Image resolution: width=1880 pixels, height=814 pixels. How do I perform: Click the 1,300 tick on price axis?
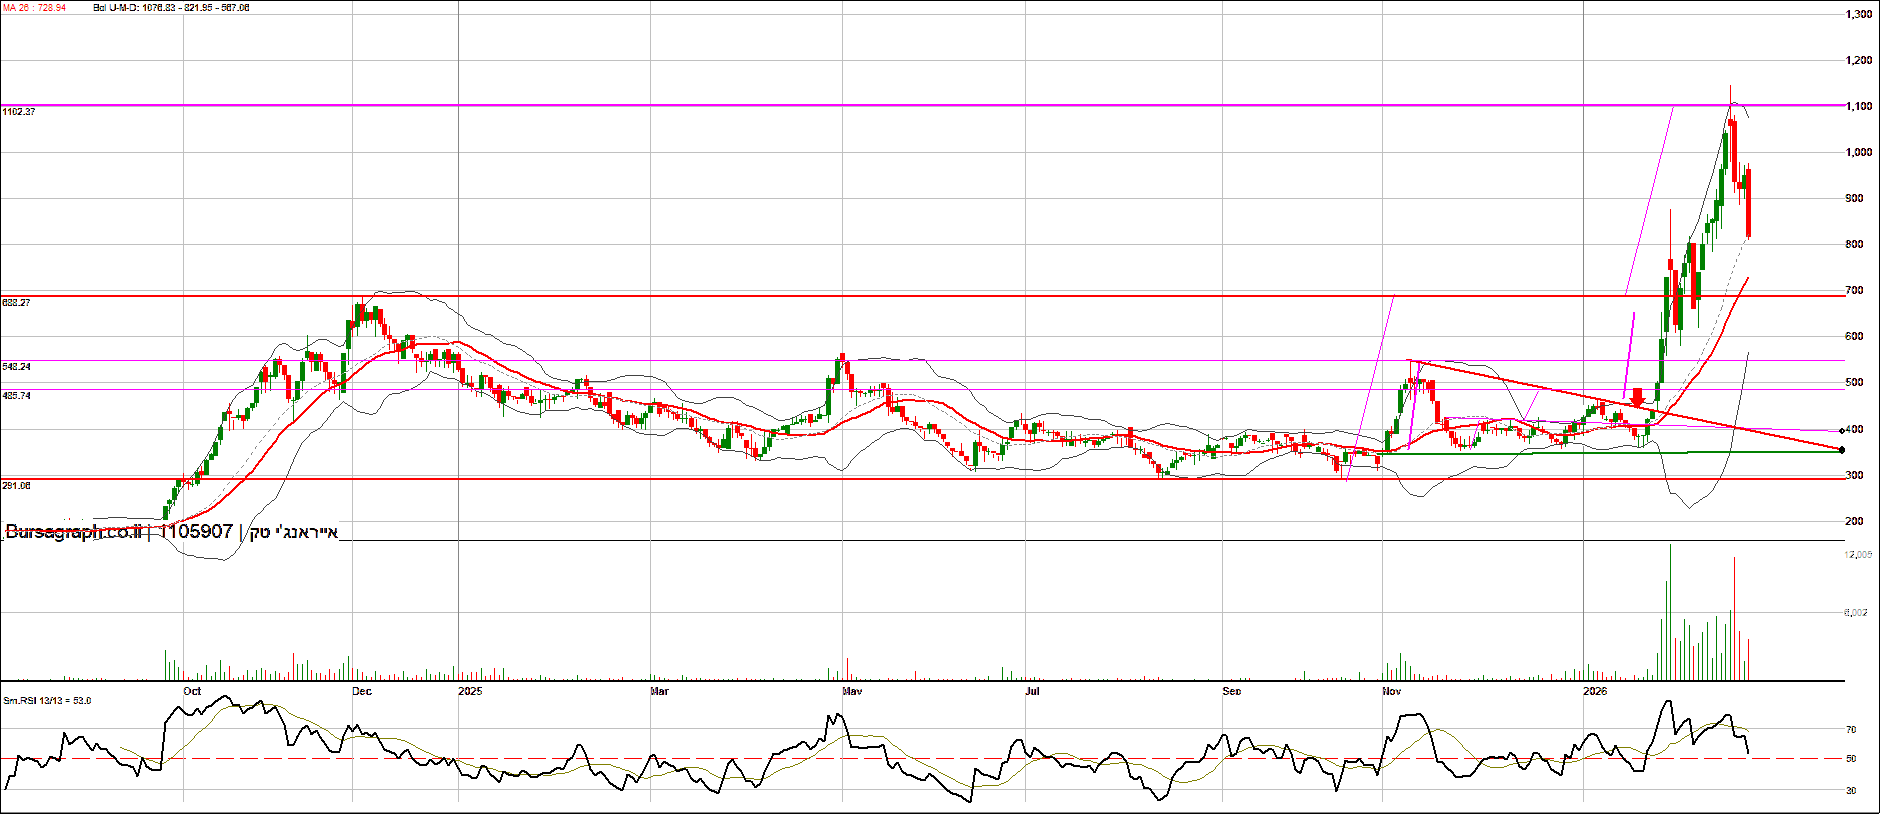coord(1859,15)
